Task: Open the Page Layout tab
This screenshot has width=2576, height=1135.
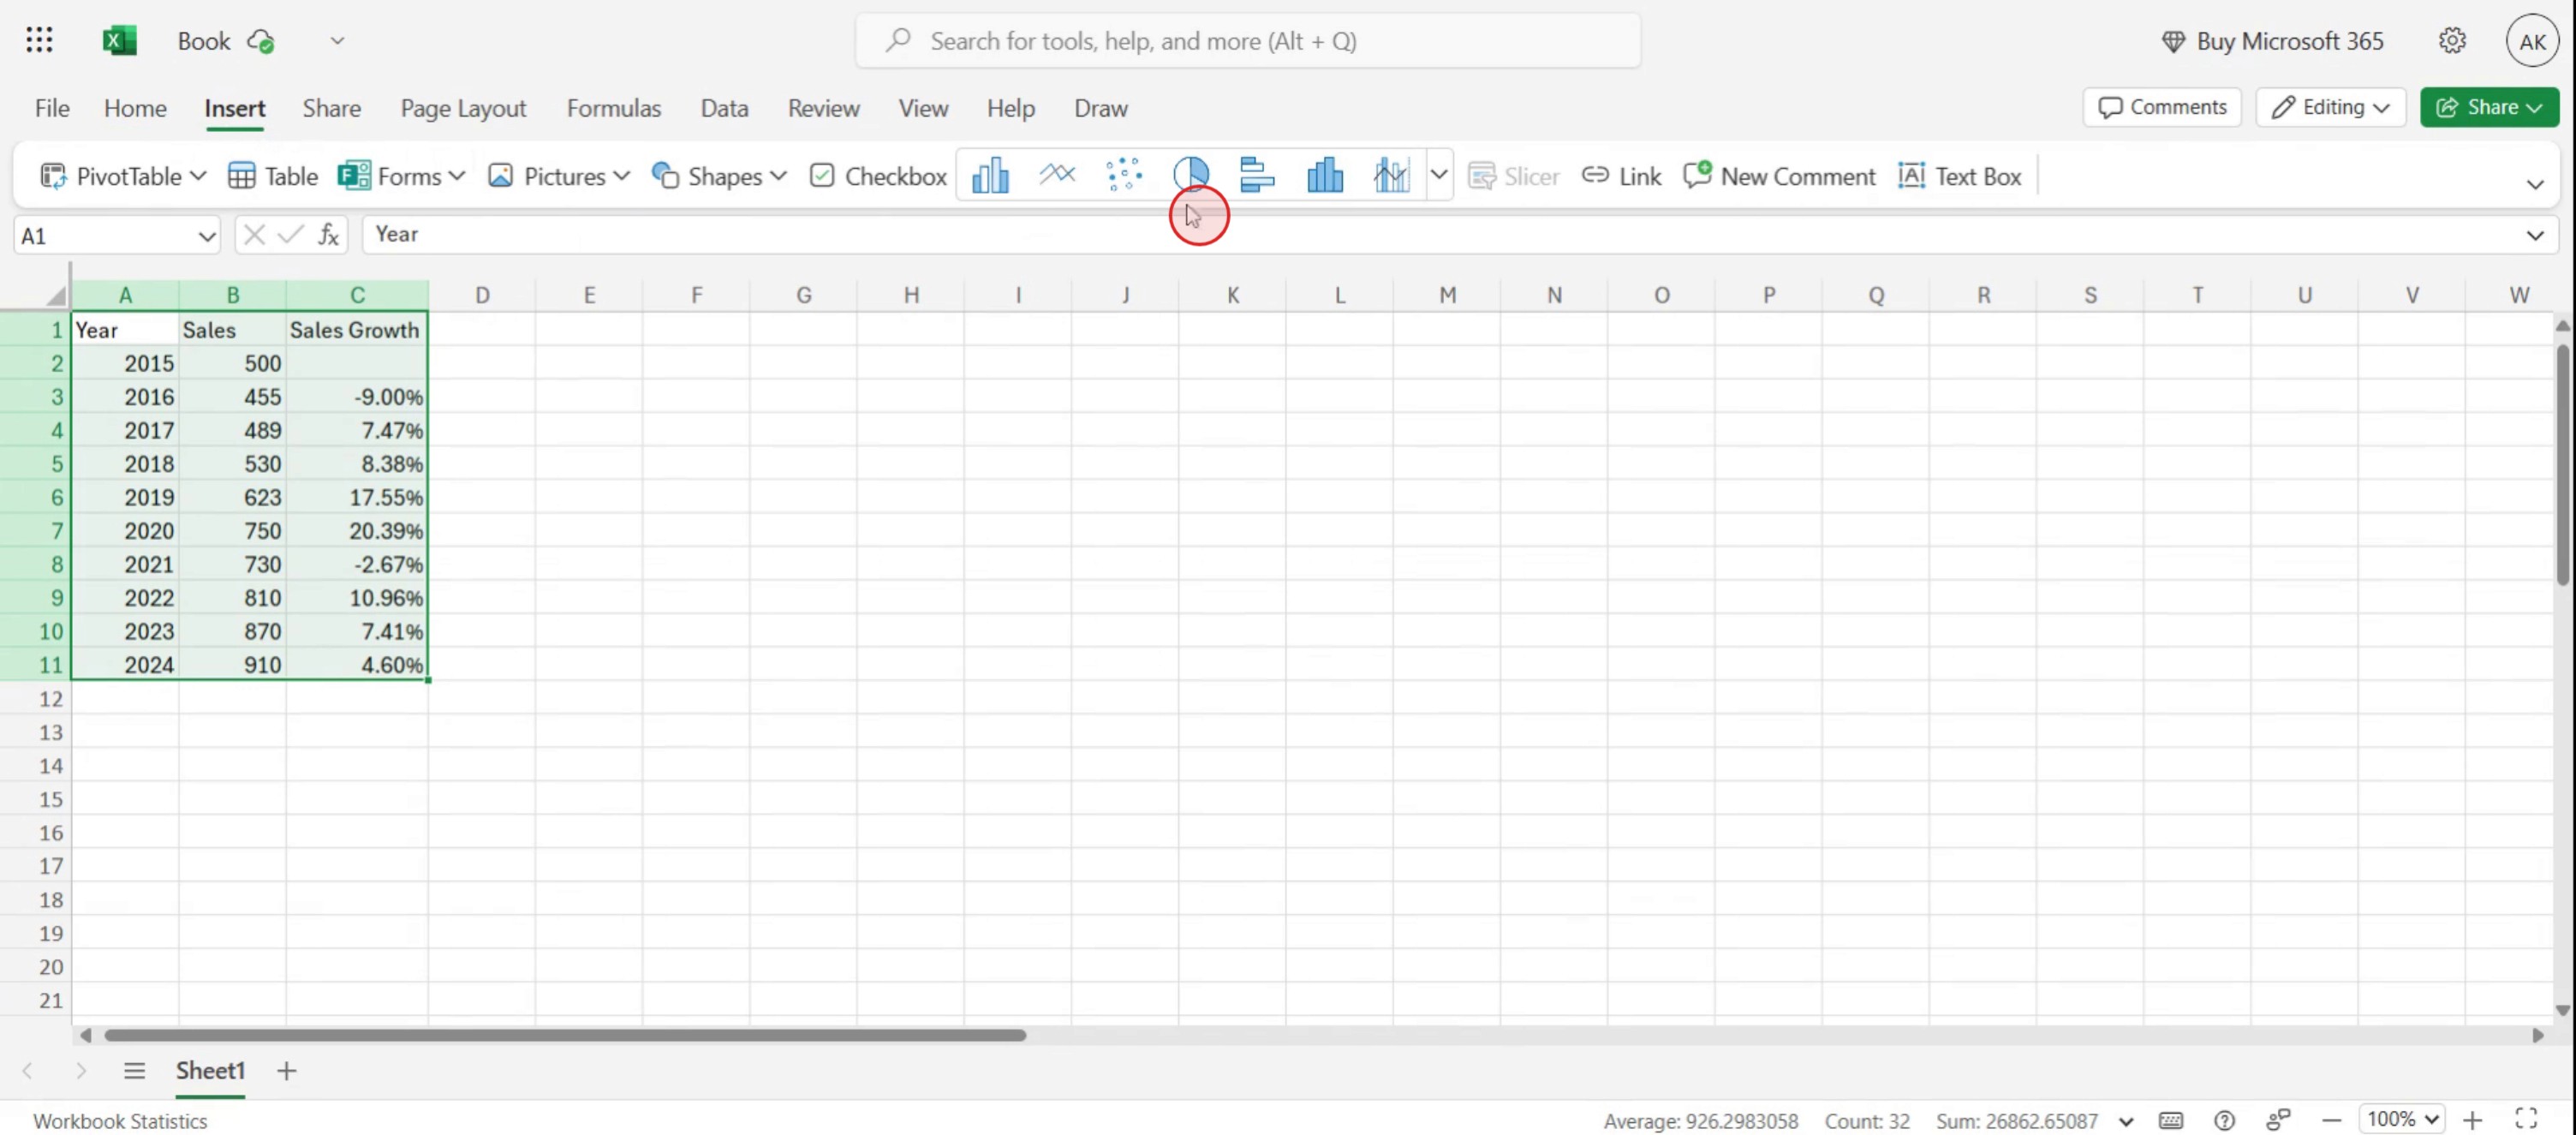Action: [x=463, y=108]
